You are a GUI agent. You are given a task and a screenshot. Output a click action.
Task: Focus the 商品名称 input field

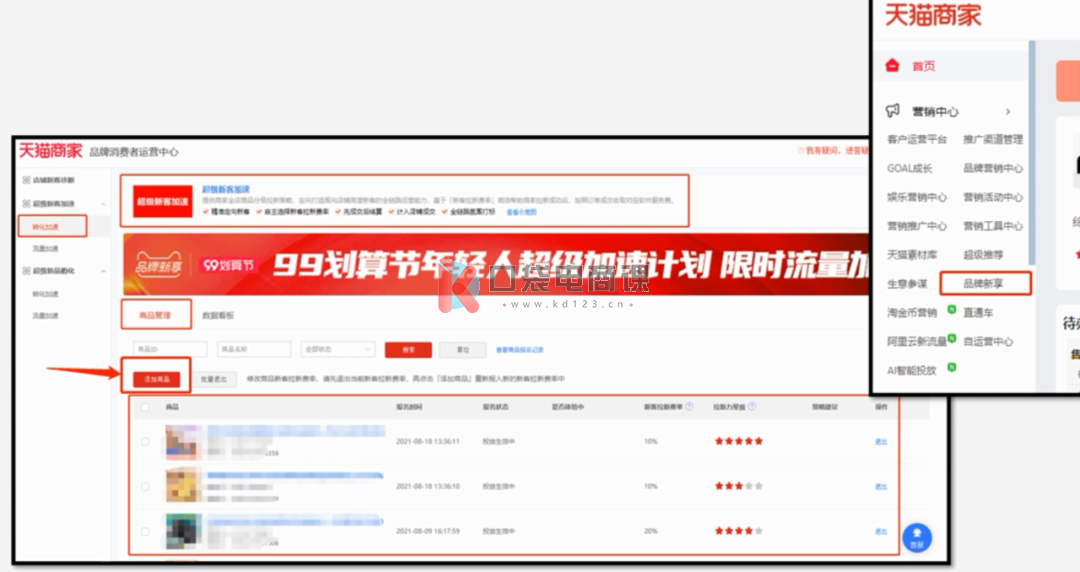(x=254, y=349)
